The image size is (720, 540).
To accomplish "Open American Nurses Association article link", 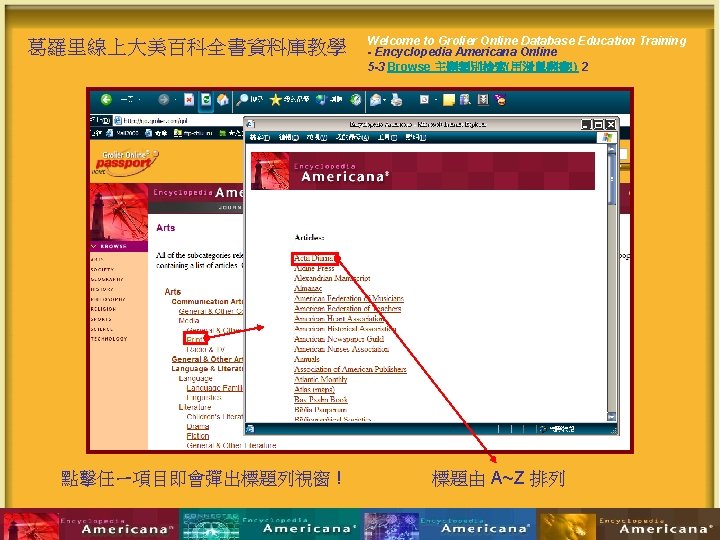I will [341, 349].
